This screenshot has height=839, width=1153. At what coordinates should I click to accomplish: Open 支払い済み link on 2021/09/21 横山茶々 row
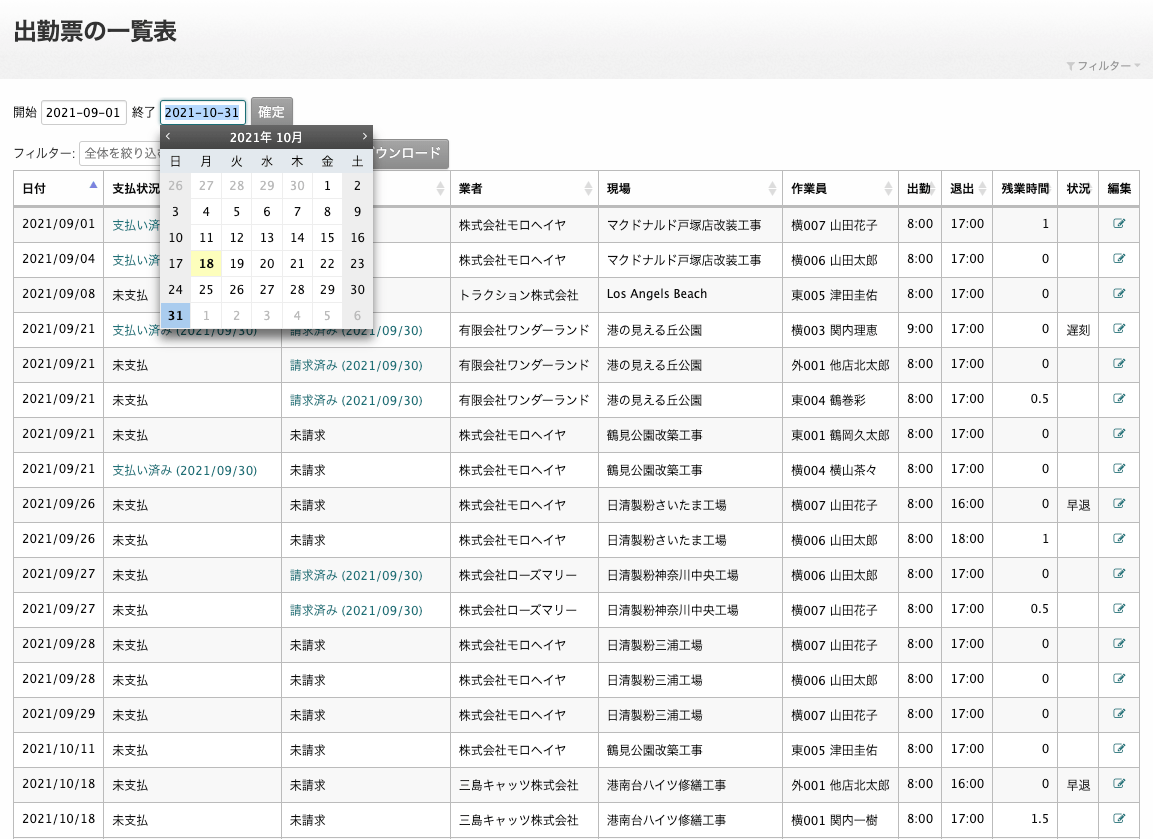click(184, 470)
